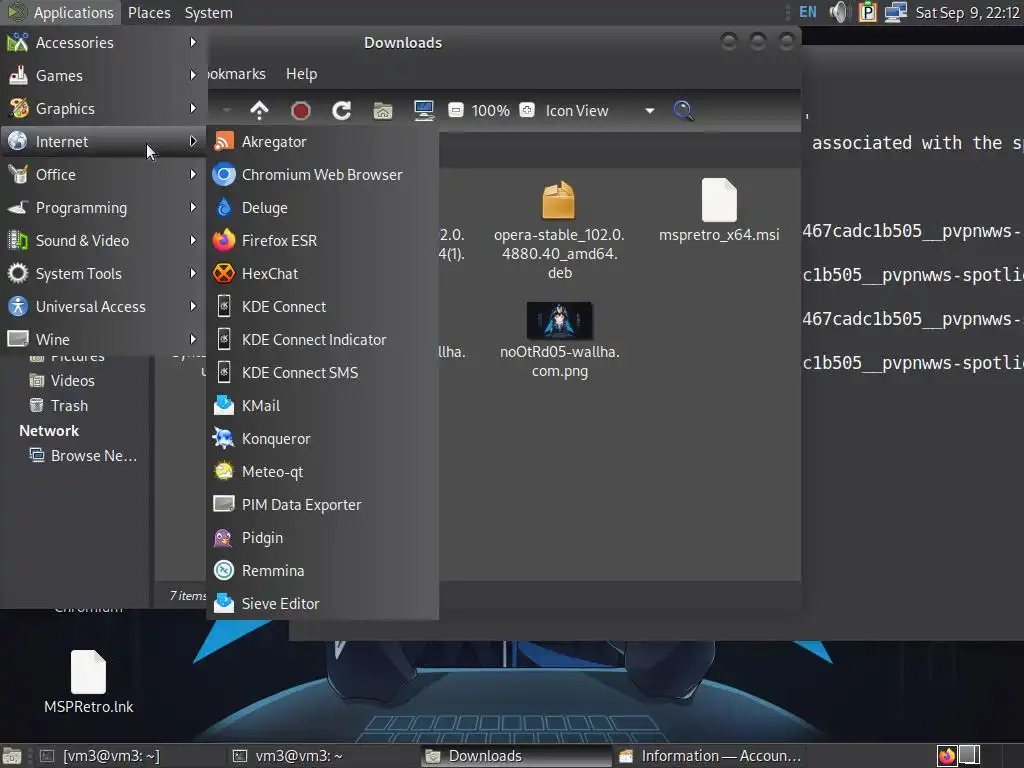
Task: Select the opera-stable deb package file
Action: click(559, 231)
